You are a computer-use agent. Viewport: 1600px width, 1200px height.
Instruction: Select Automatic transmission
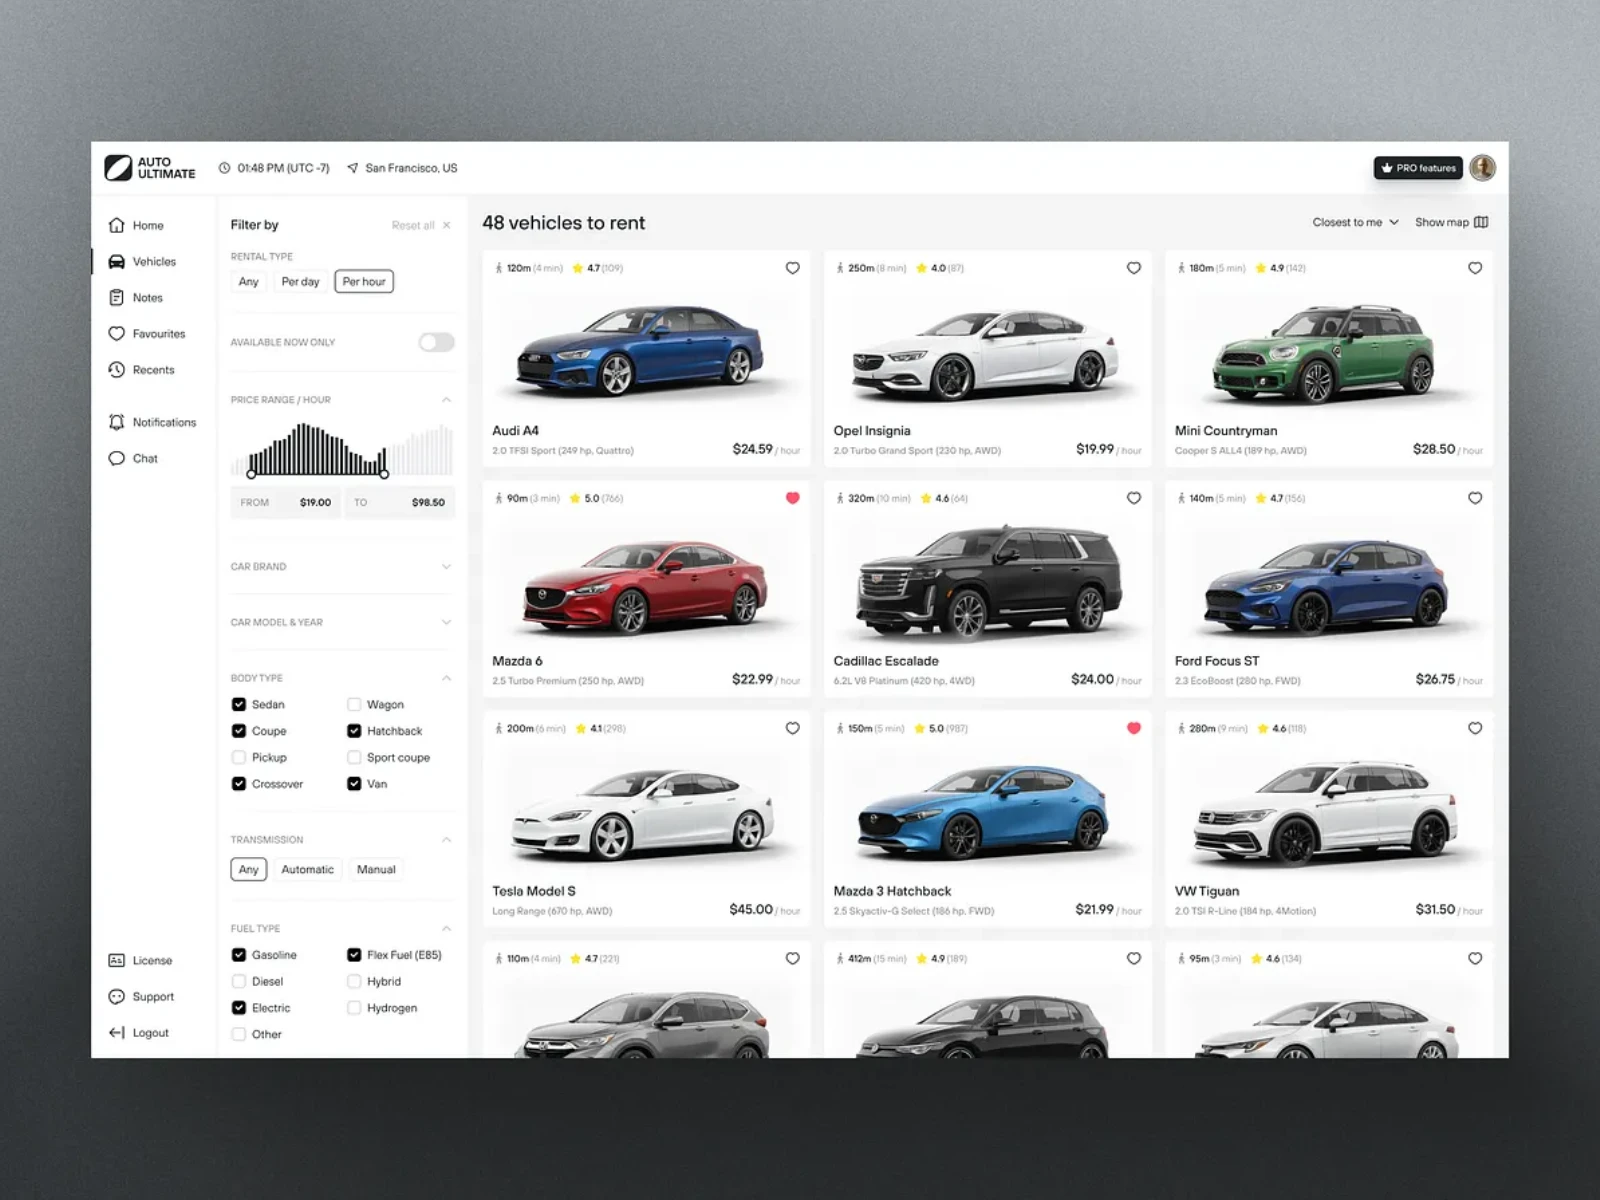pyautogui.click(x=307, y=869)
